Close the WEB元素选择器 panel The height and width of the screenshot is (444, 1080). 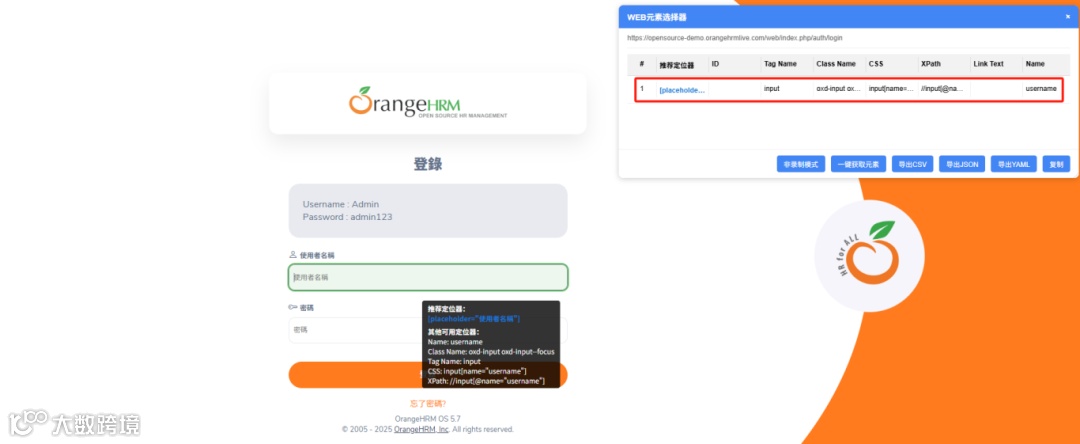pos(1068,17)
